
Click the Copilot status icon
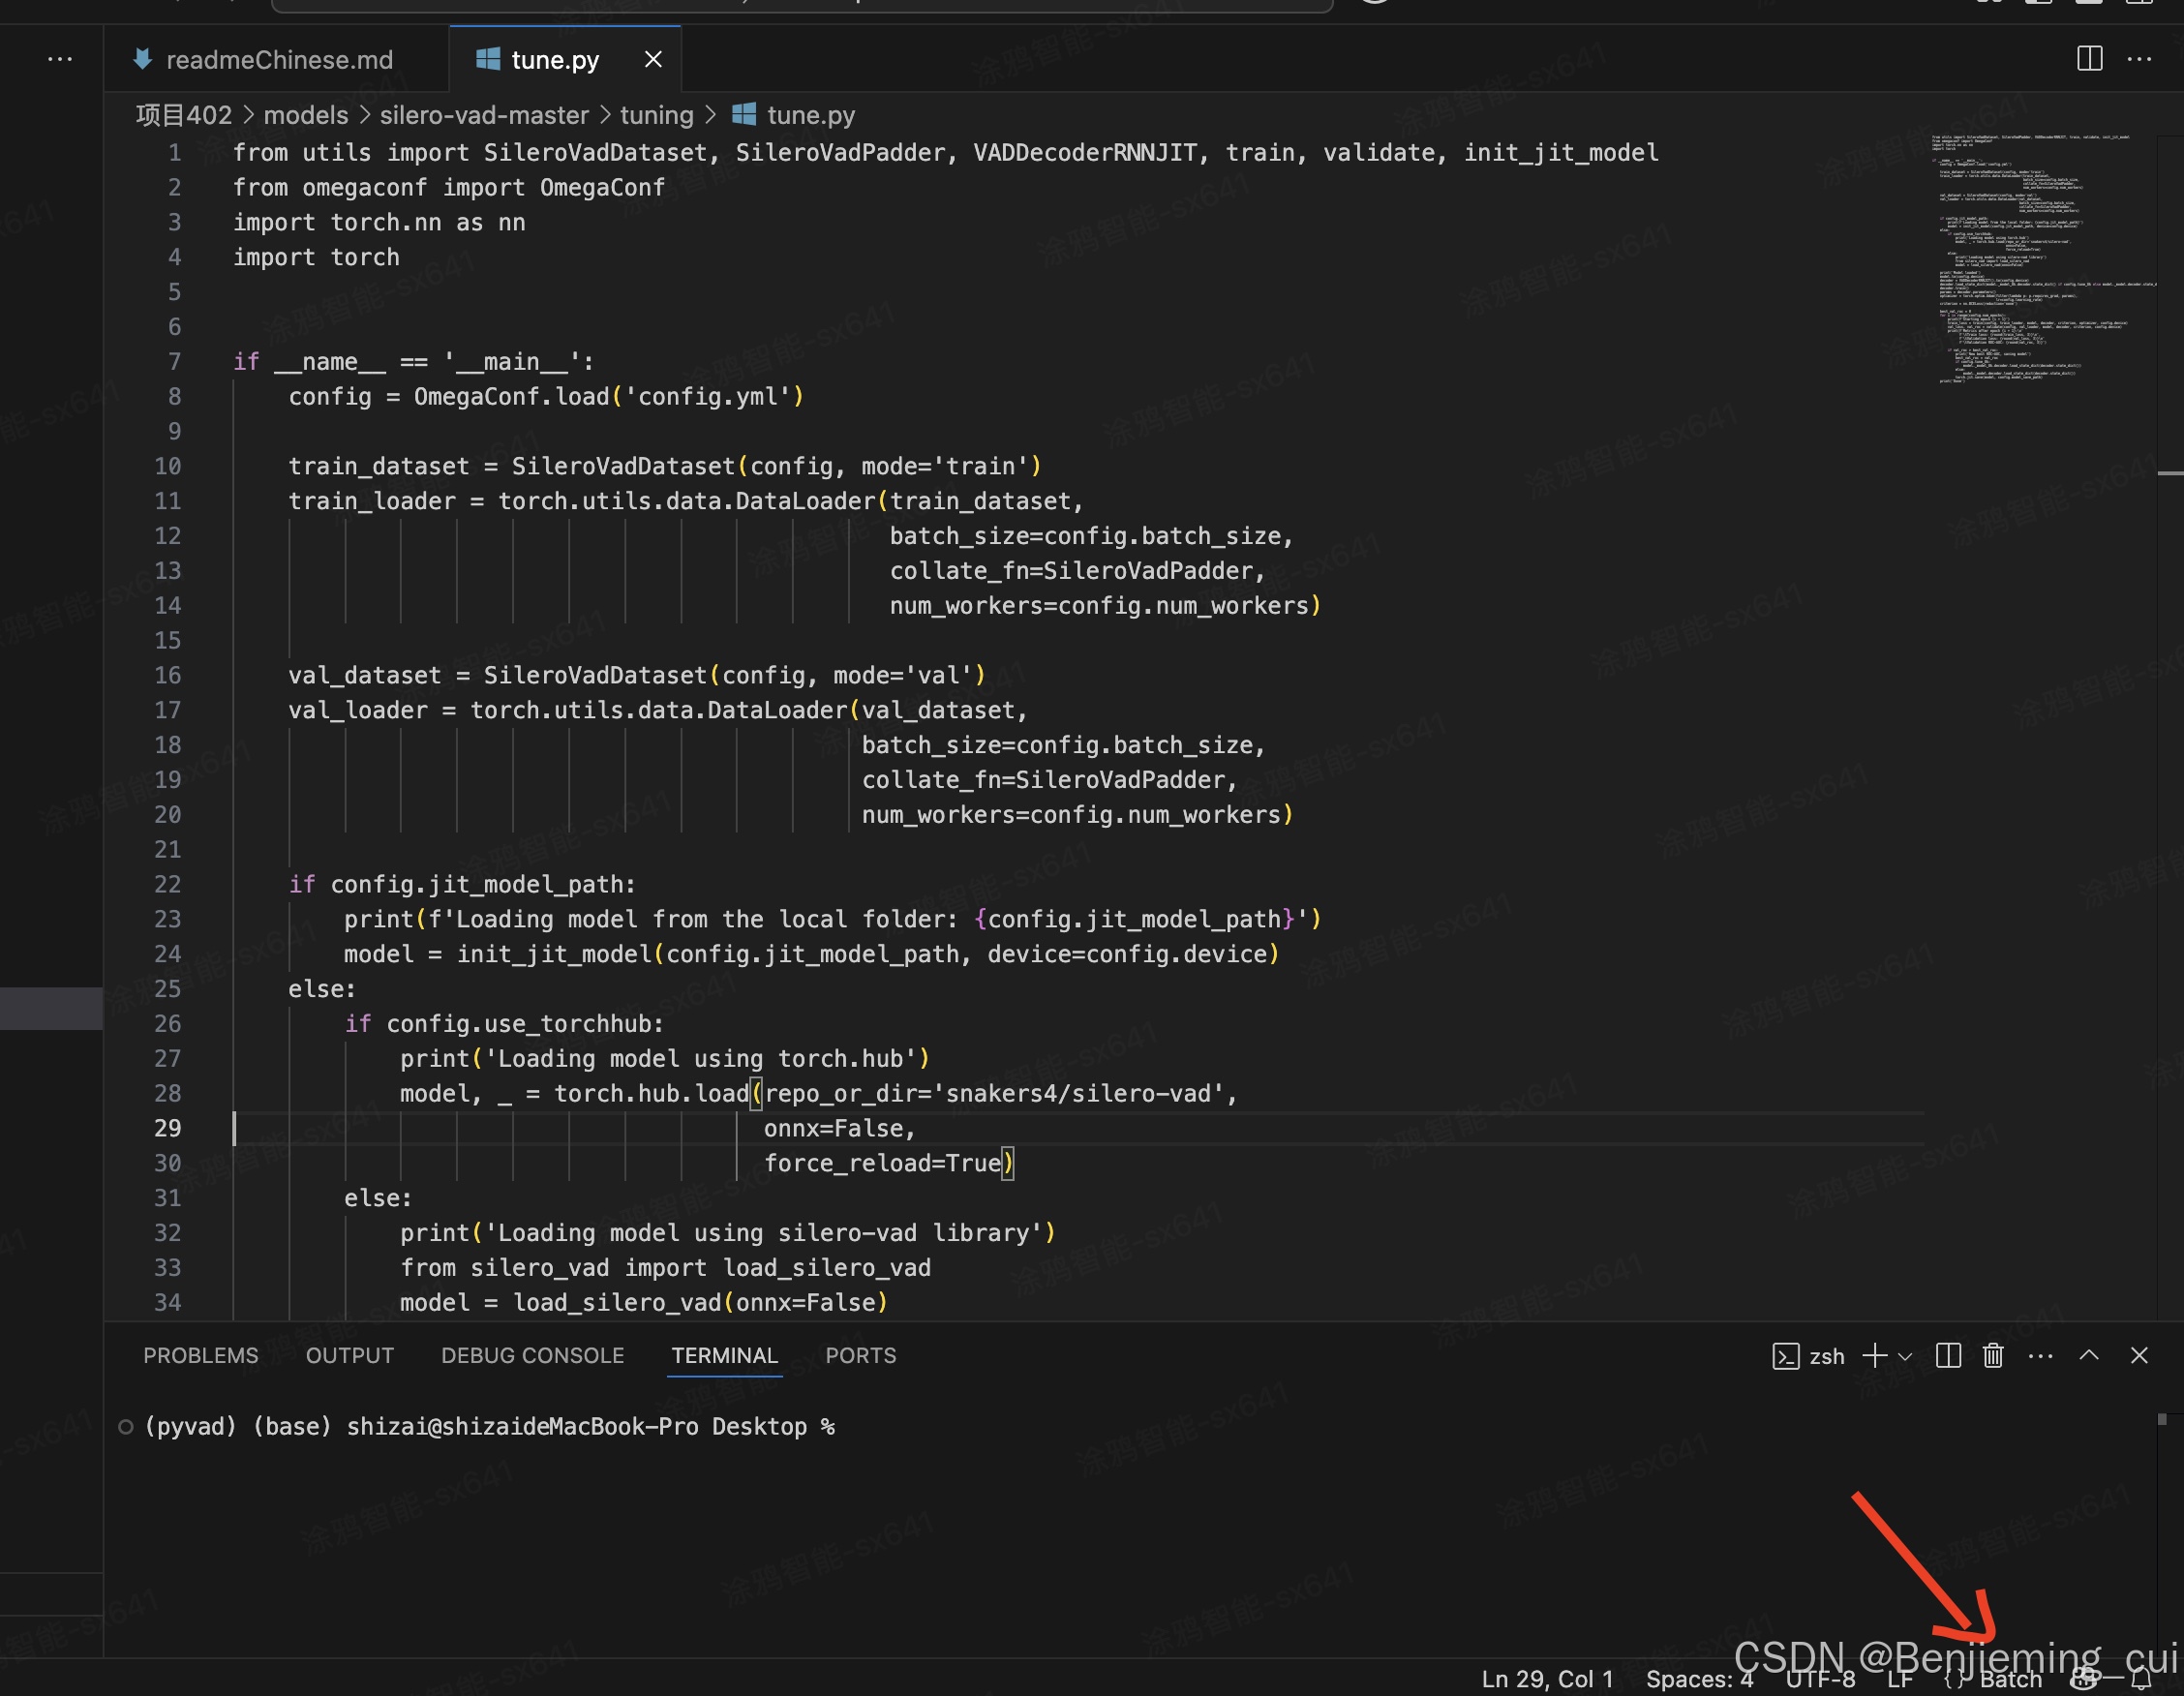2086,1680
